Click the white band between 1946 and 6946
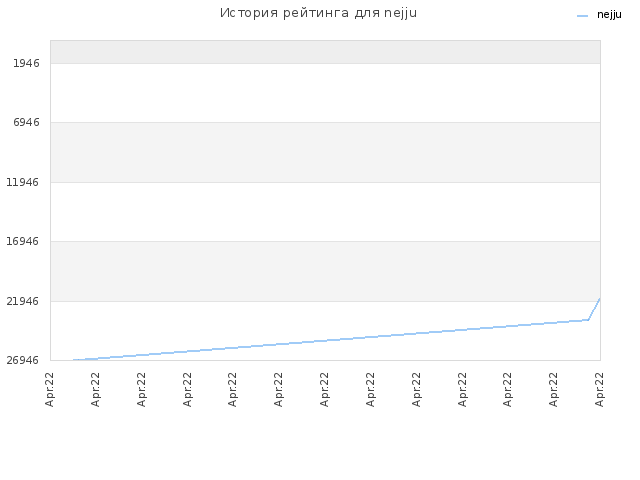Viewport: 640px width, 480px height. tap(325, 93)
